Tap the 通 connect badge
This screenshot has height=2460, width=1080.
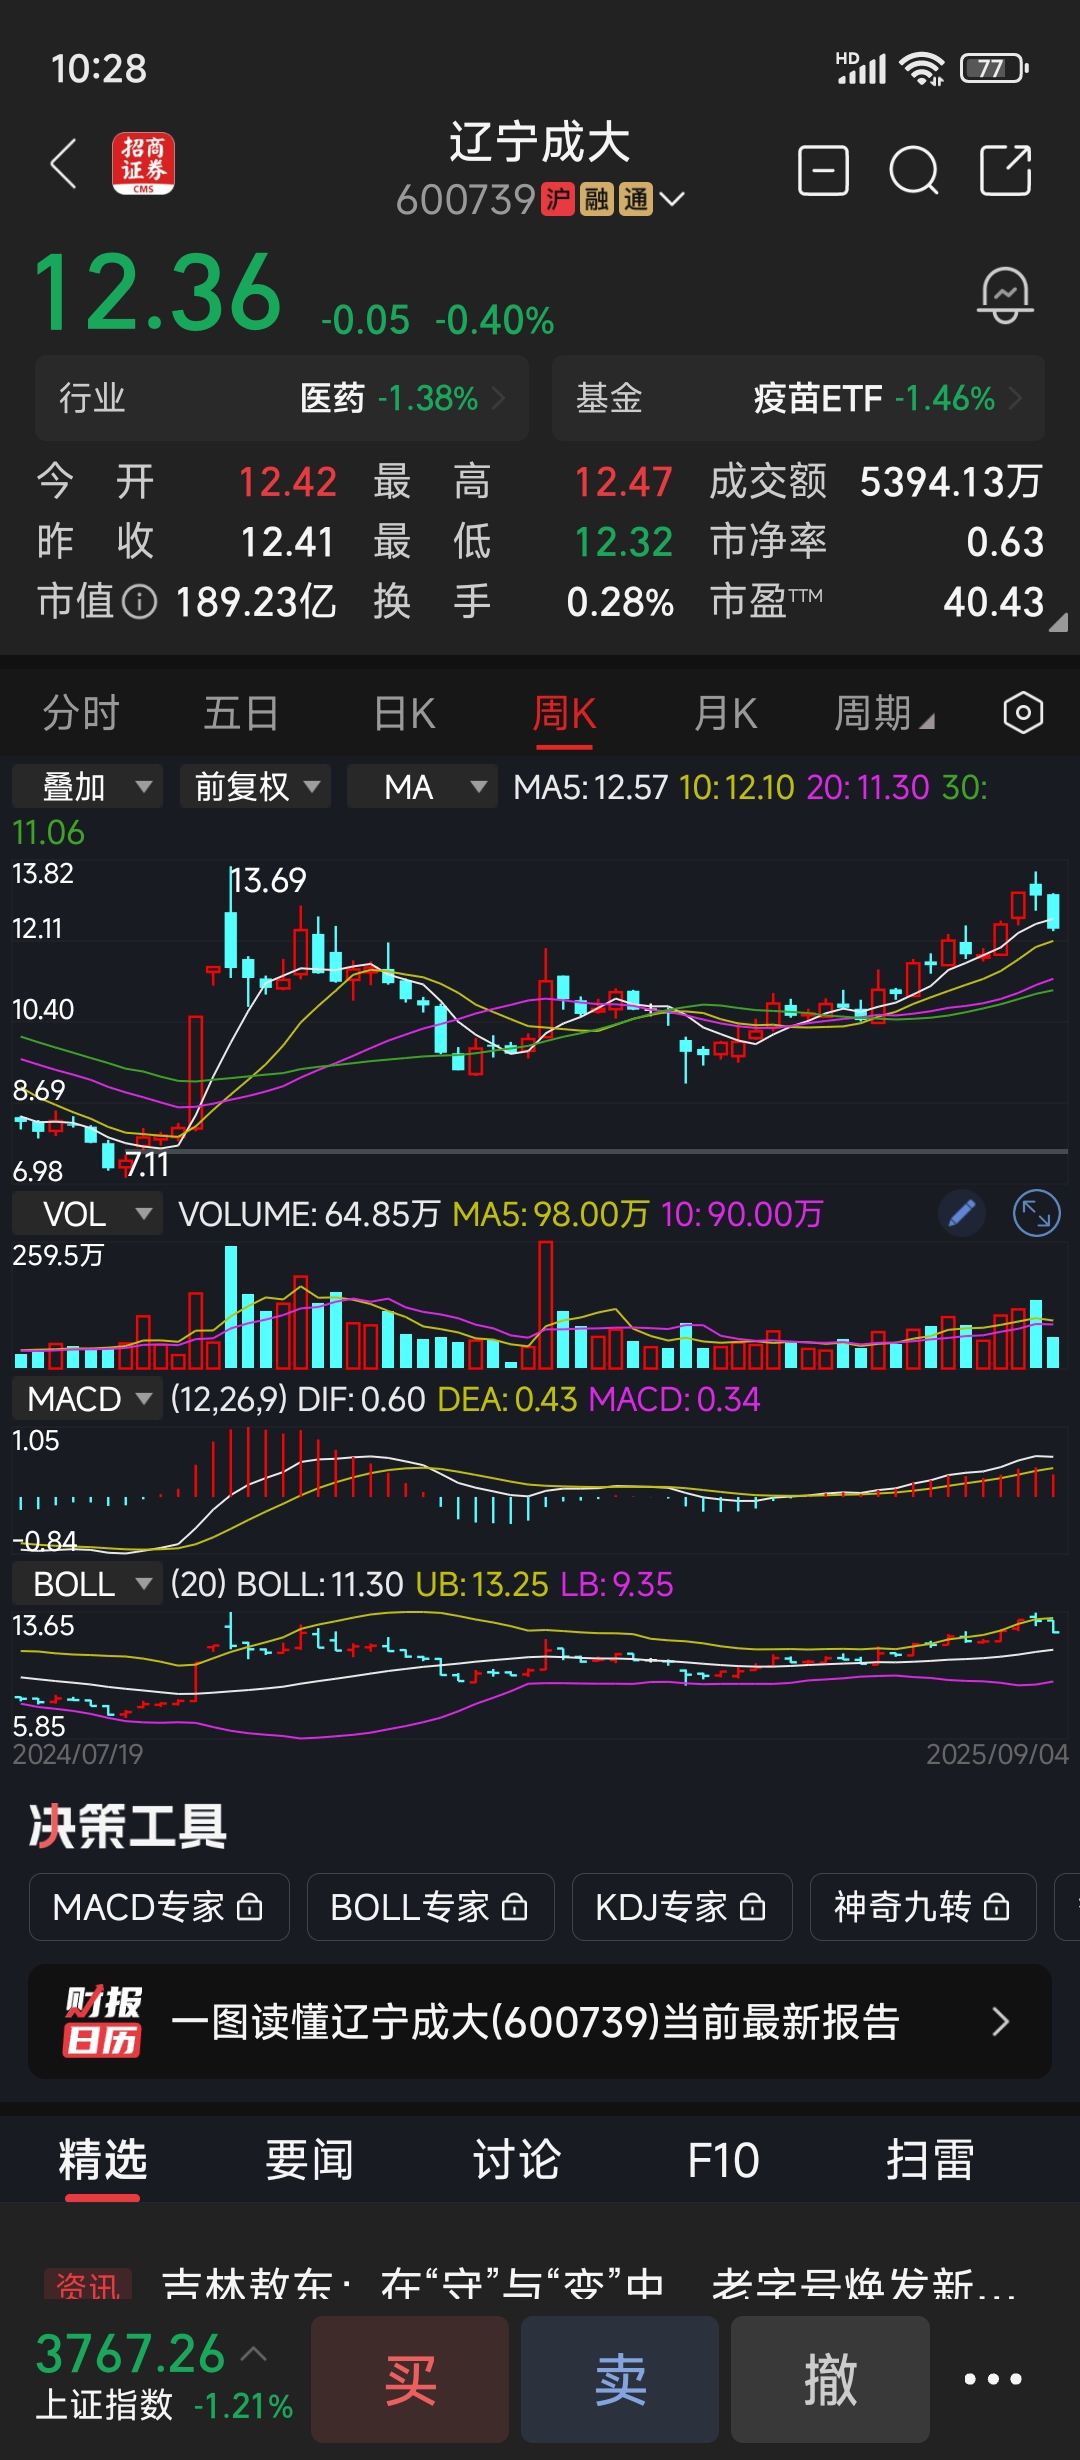[636, 199]
